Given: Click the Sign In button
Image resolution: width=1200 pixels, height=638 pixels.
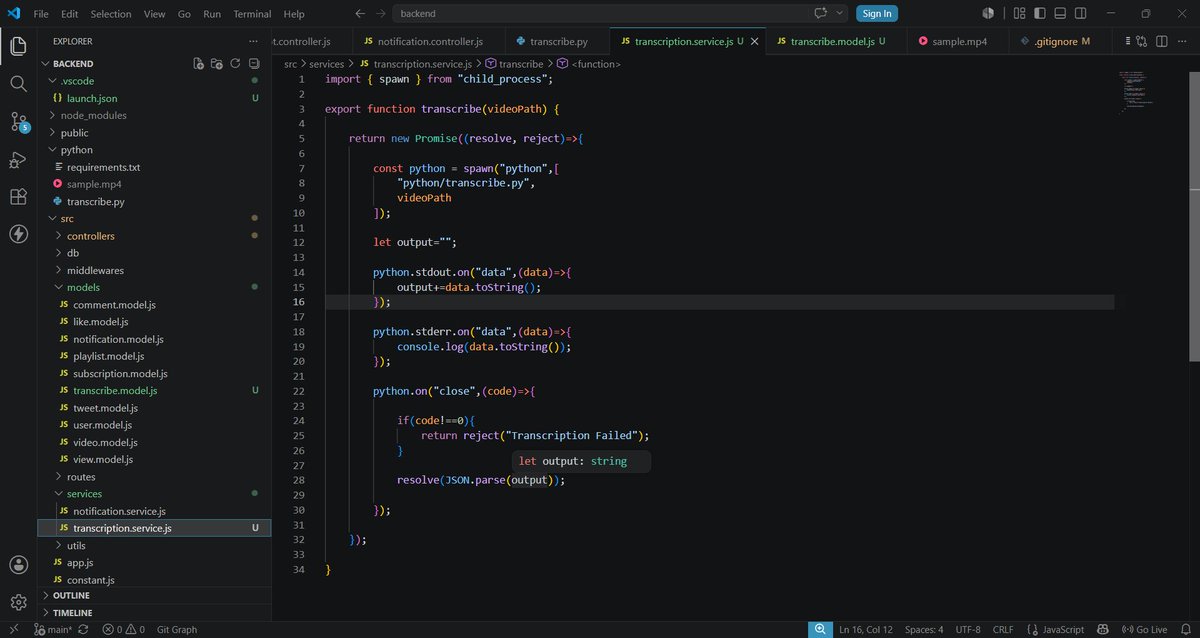Looking at the screenshot, I should coord(877,13).
